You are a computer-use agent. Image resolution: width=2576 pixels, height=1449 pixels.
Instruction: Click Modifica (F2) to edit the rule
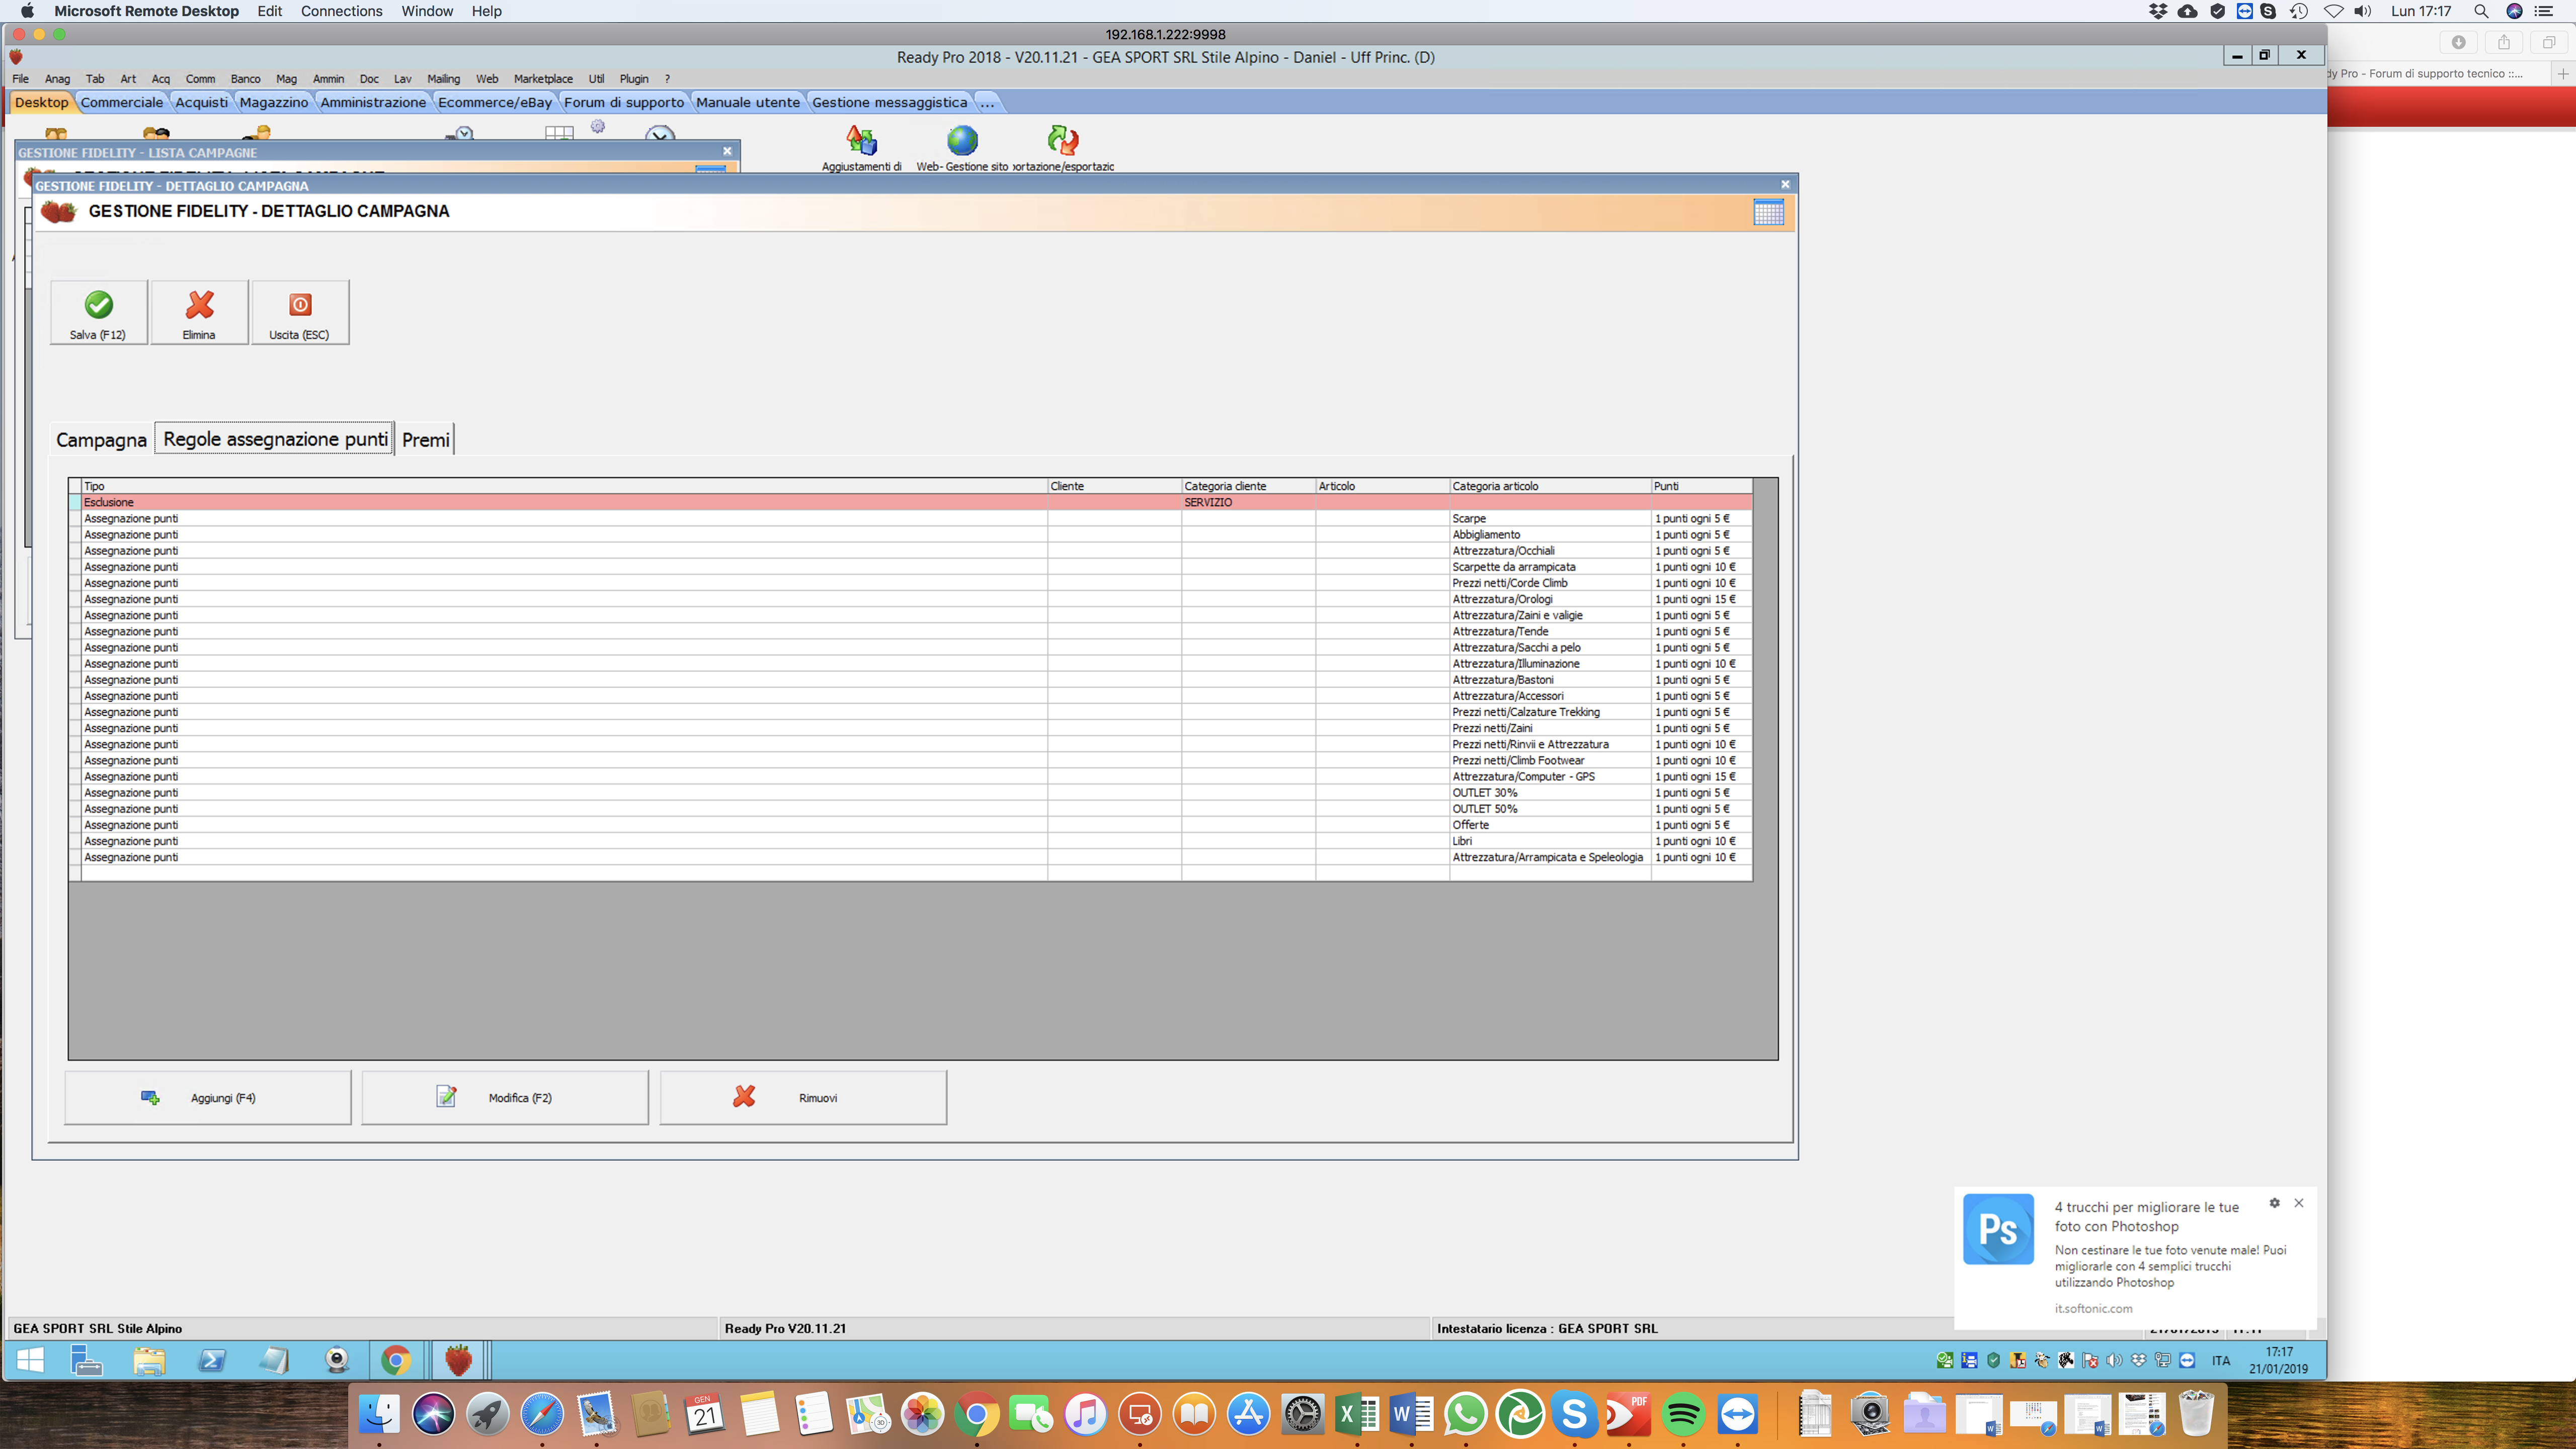[x=505, y=1097]
